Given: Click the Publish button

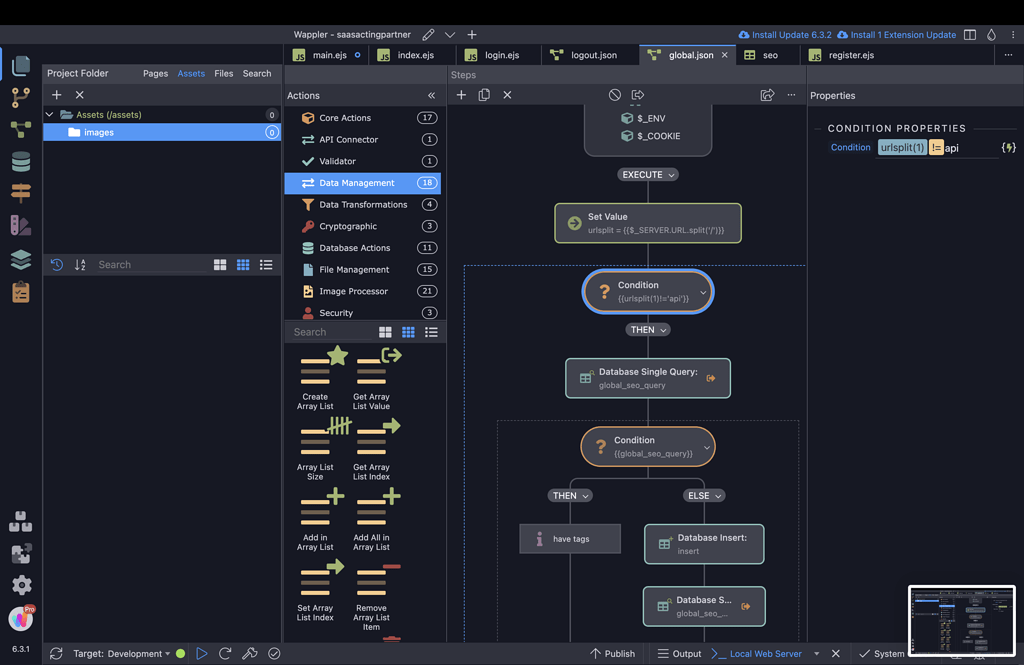Looking at the screenshot, I should tap(612, 653).
